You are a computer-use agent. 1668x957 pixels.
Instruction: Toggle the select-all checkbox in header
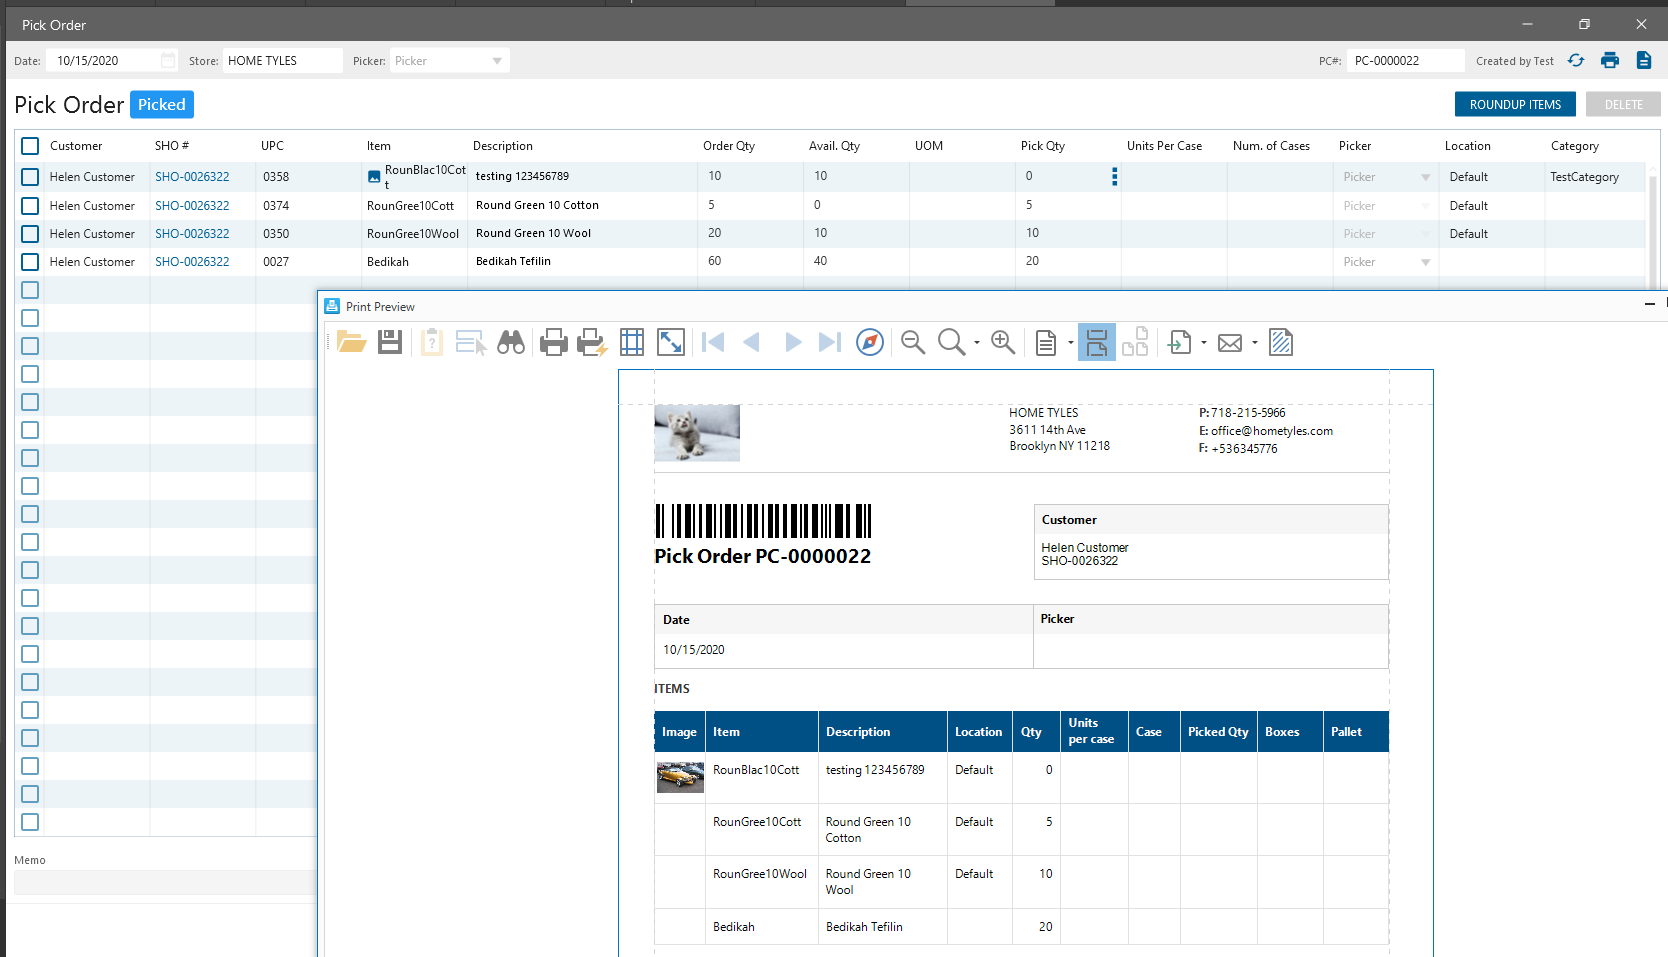pyautogui.click(x=30, y=146)
